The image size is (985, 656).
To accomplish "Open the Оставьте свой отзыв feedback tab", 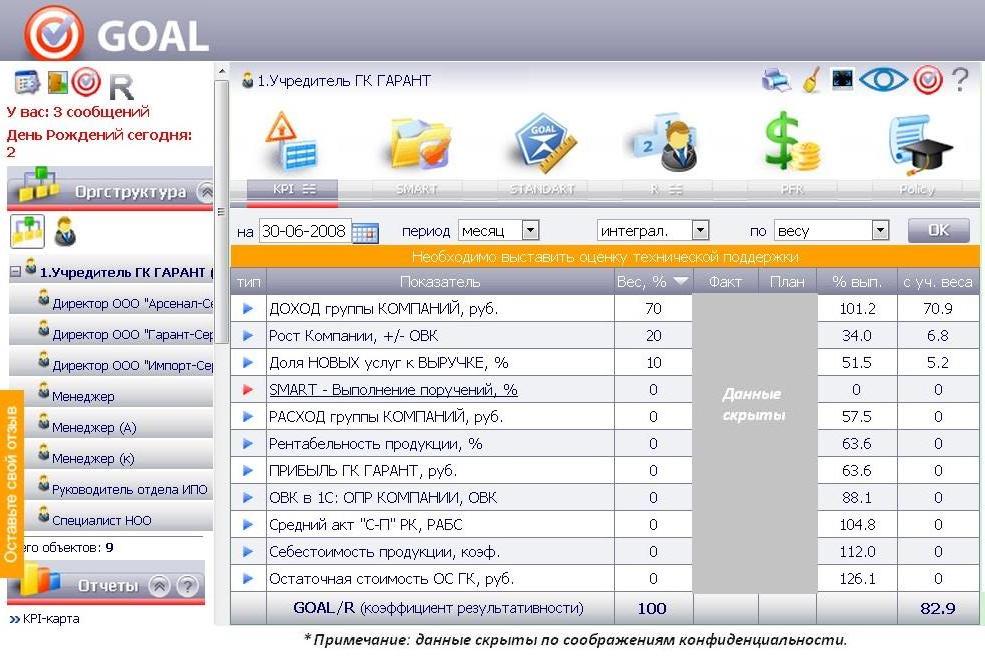I will pos(11,484).
